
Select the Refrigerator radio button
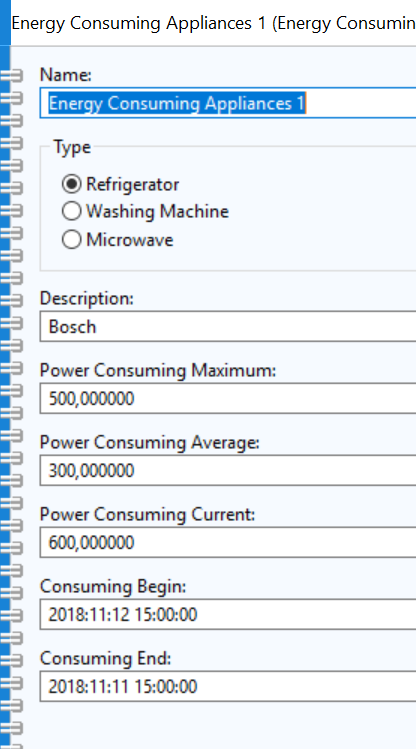72,184
